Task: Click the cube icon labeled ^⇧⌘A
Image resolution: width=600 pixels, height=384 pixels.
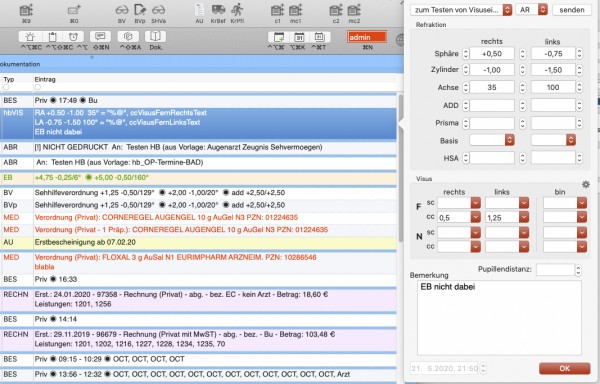Action: coord(128,37)
